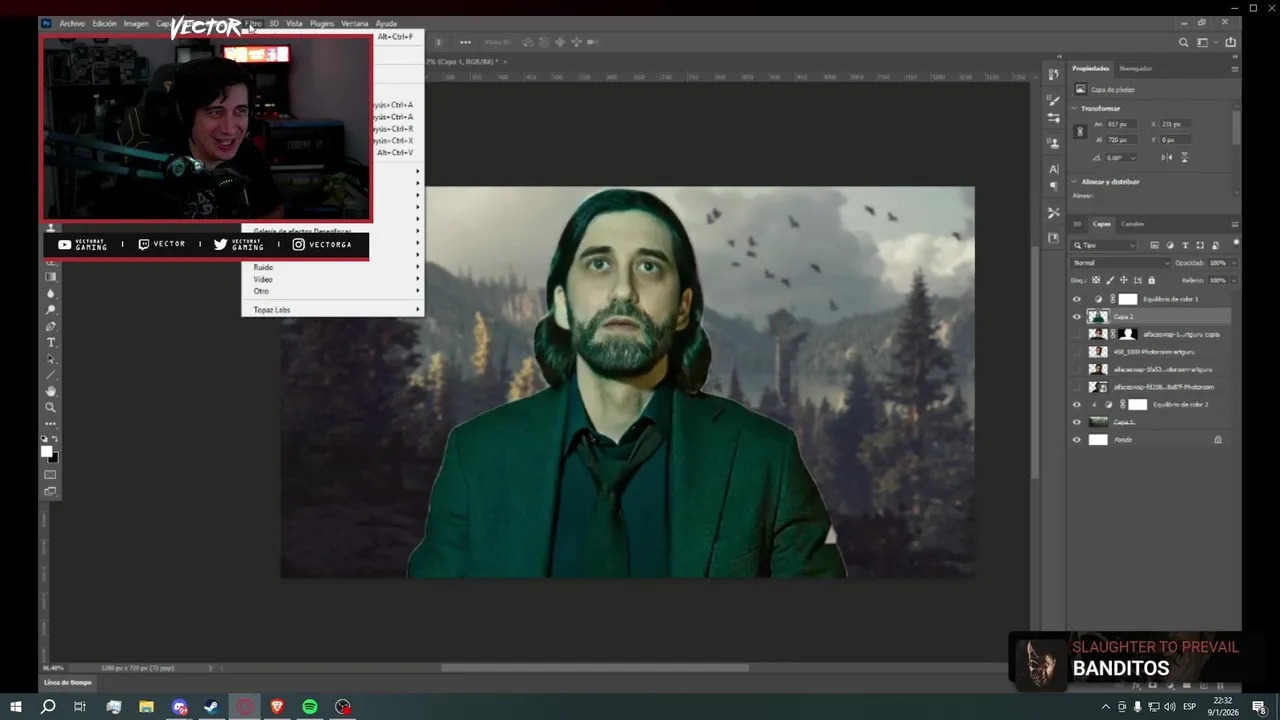This screenshot has height=720, width=1280.
Task: Filter layers by pixel layer icon
Action: click(x=1155, y=245)
